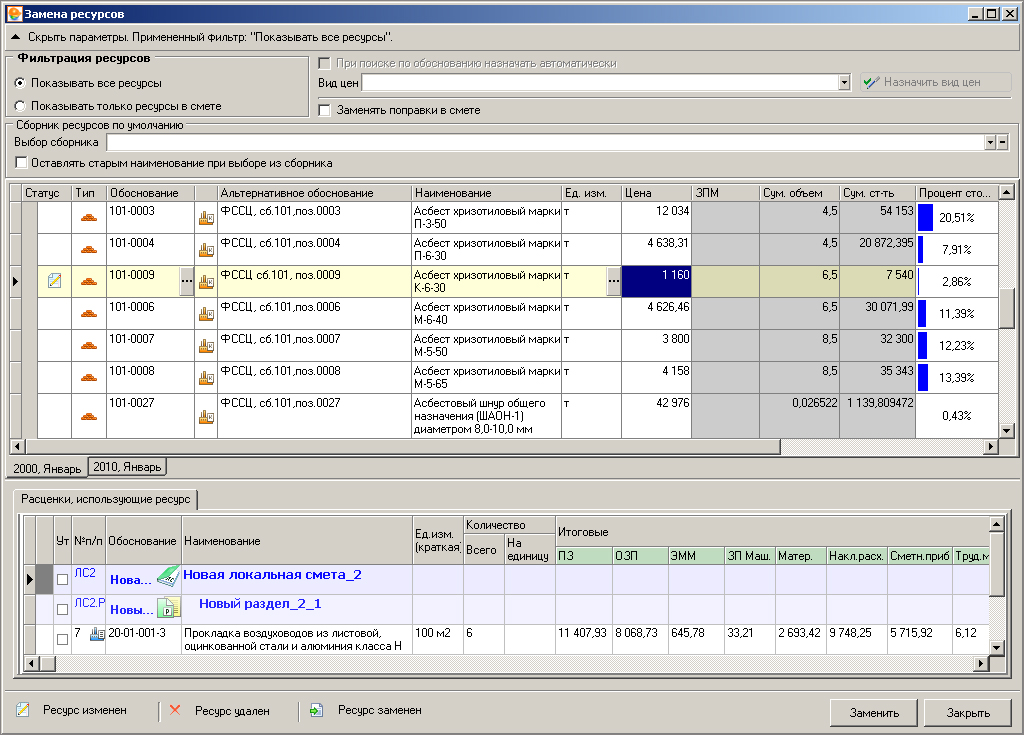1024x735 pixels.
Task: Collapse parameters with 'Скрыть параметры' arrow
Action: (16, 37)
